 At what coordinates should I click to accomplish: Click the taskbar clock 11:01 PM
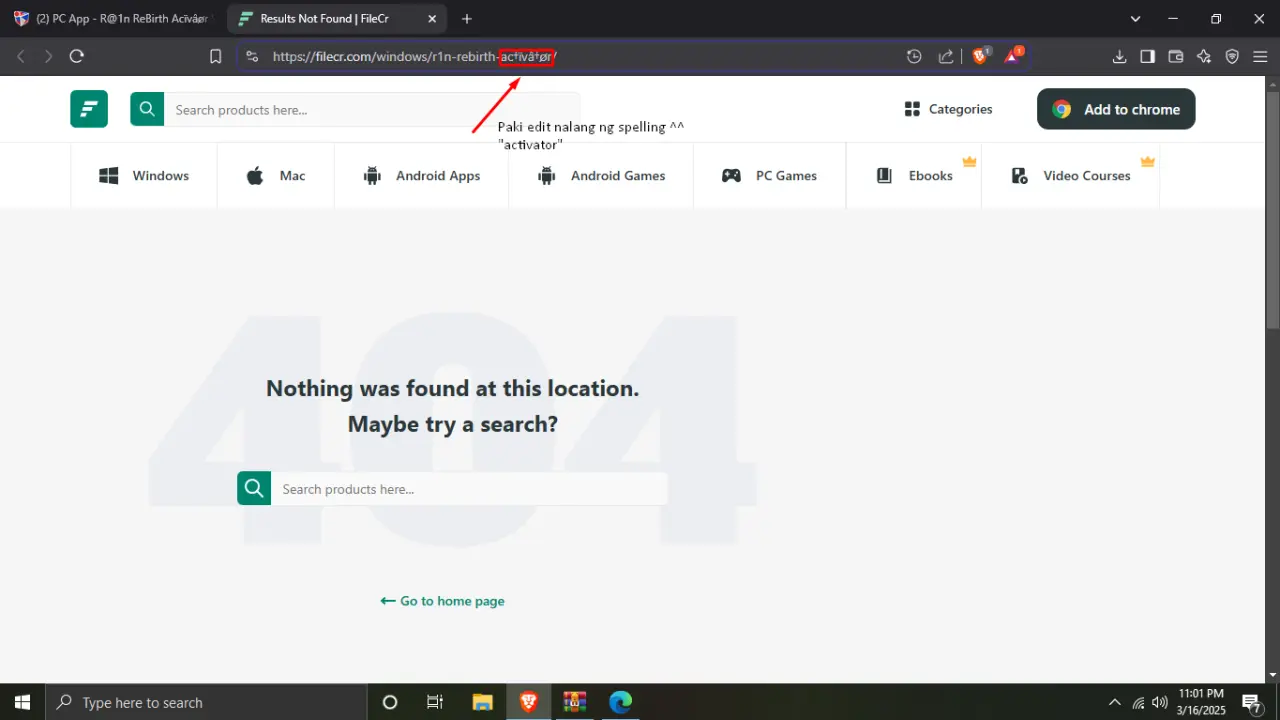point(1201,702)
